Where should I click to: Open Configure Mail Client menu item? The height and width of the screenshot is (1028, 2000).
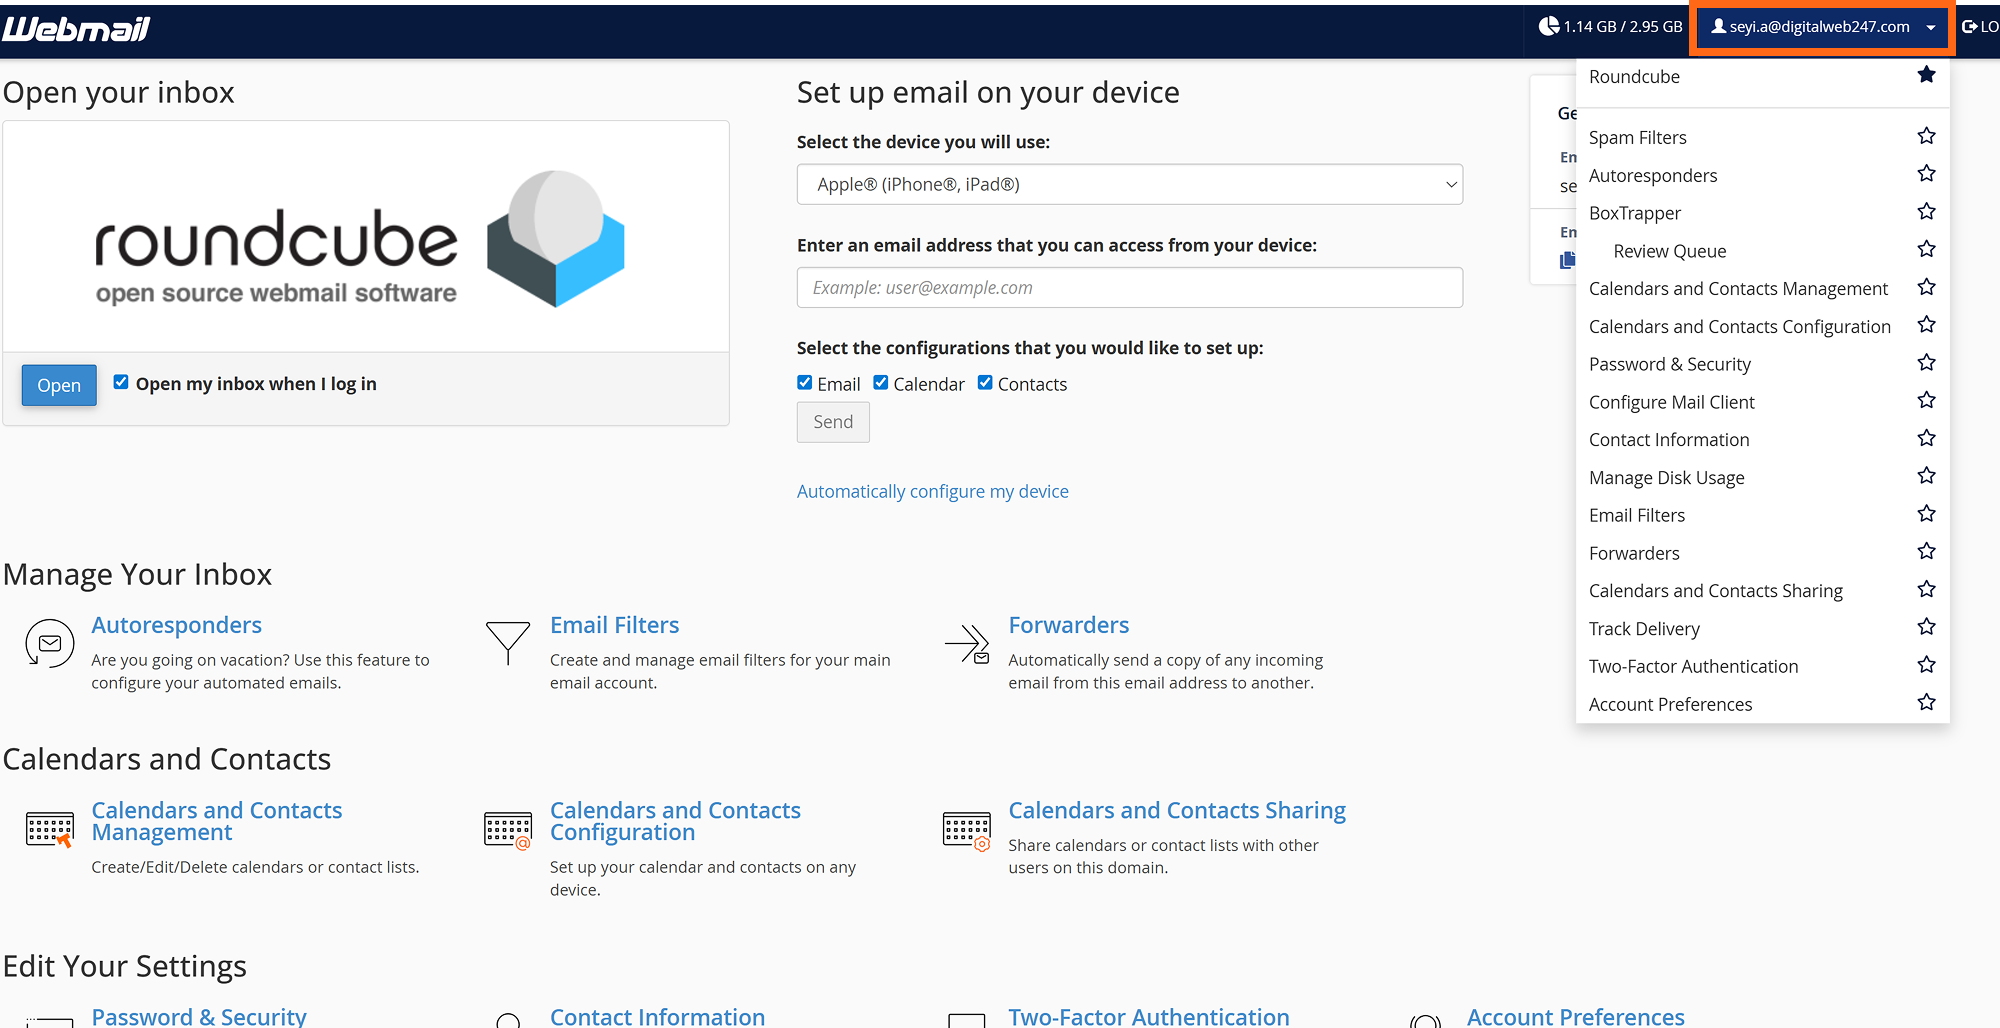[1671, 402]
